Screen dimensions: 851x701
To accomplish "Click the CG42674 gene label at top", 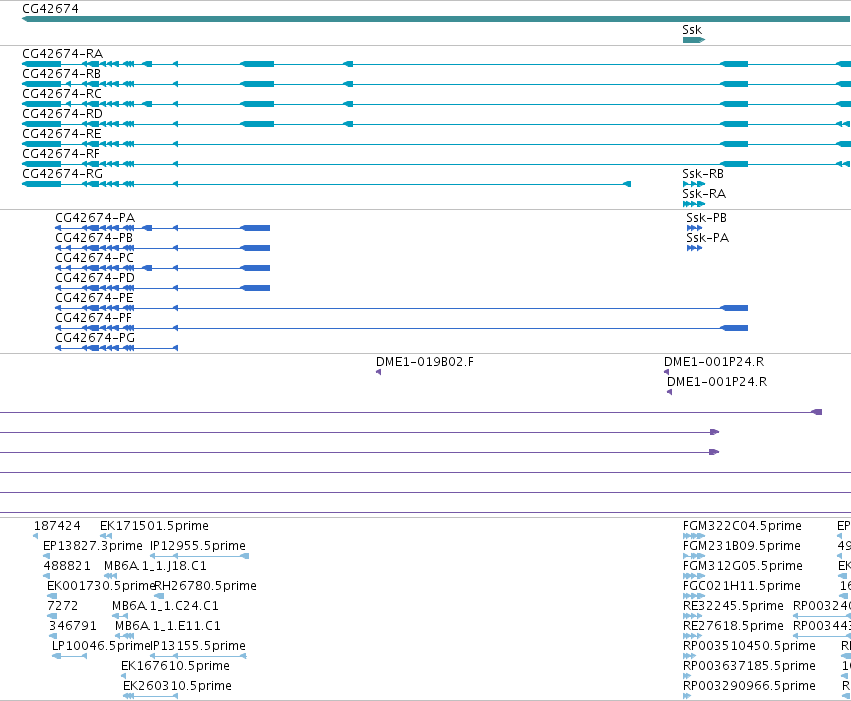I will [x=50, y=9].
